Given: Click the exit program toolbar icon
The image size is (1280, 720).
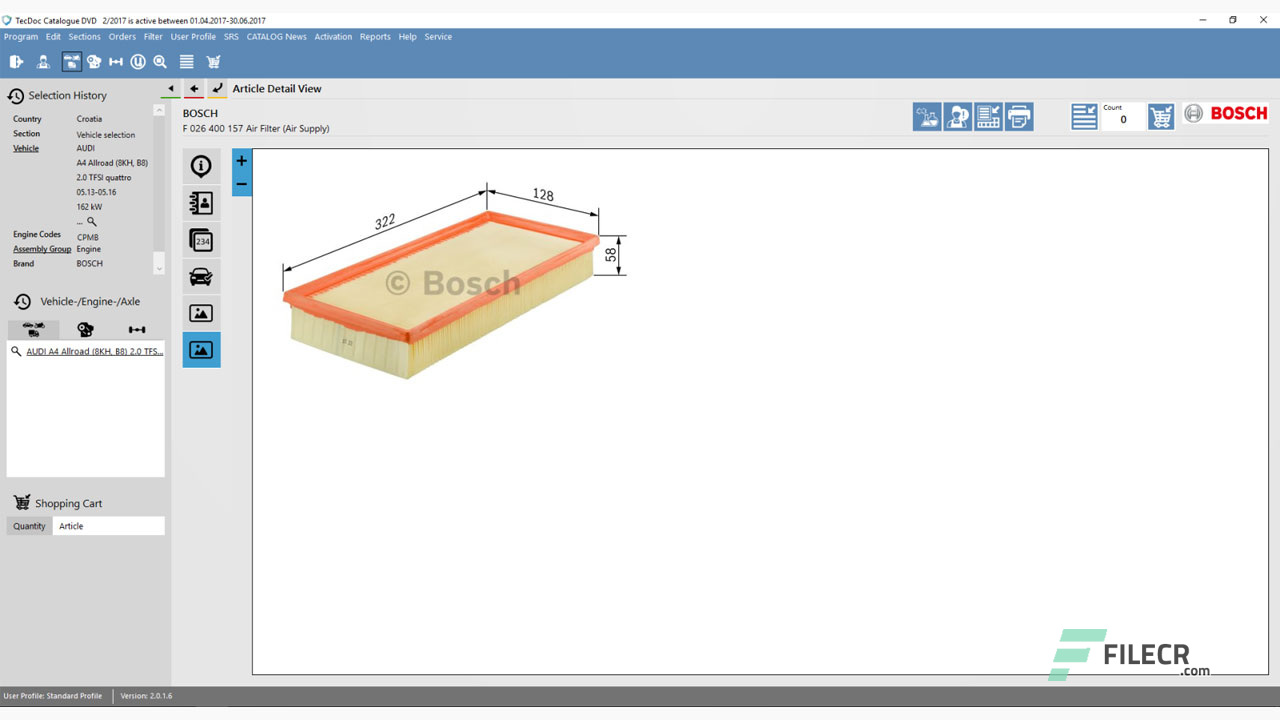Looking at the screenshot, I should point(16,62).
